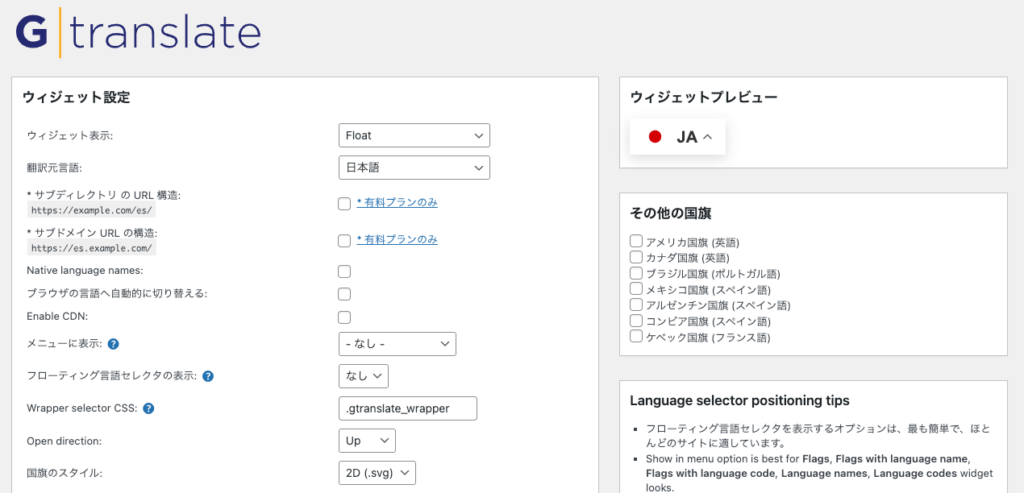1024x493 pixels.
Task: Open the ウィジェット表示 Float dropdown
Action: (414, 135)
